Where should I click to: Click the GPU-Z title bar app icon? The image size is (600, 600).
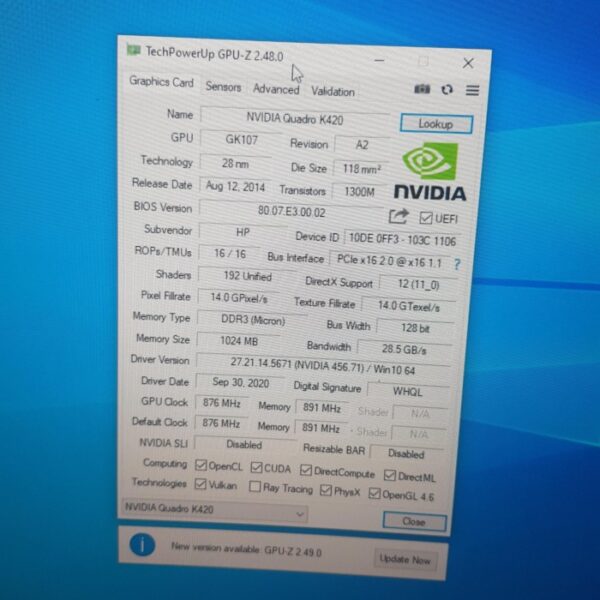[x=134, y=50]
